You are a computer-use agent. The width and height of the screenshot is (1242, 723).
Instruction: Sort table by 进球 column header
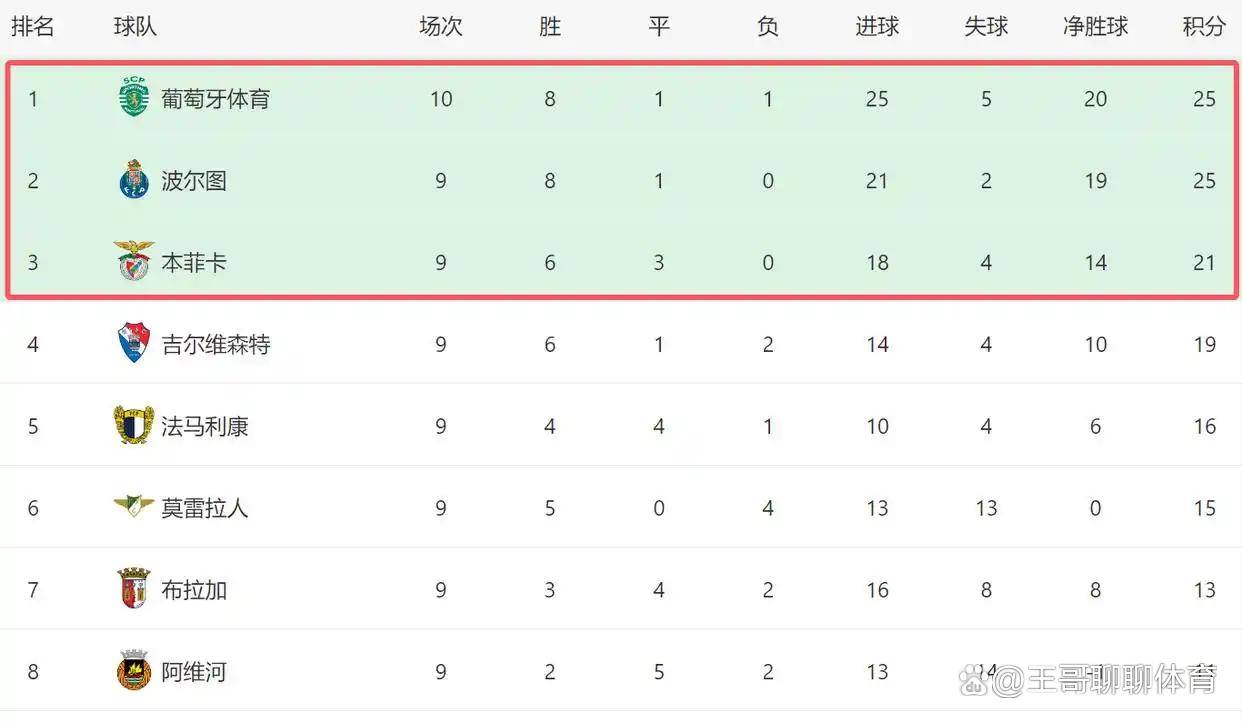point(877,27)
